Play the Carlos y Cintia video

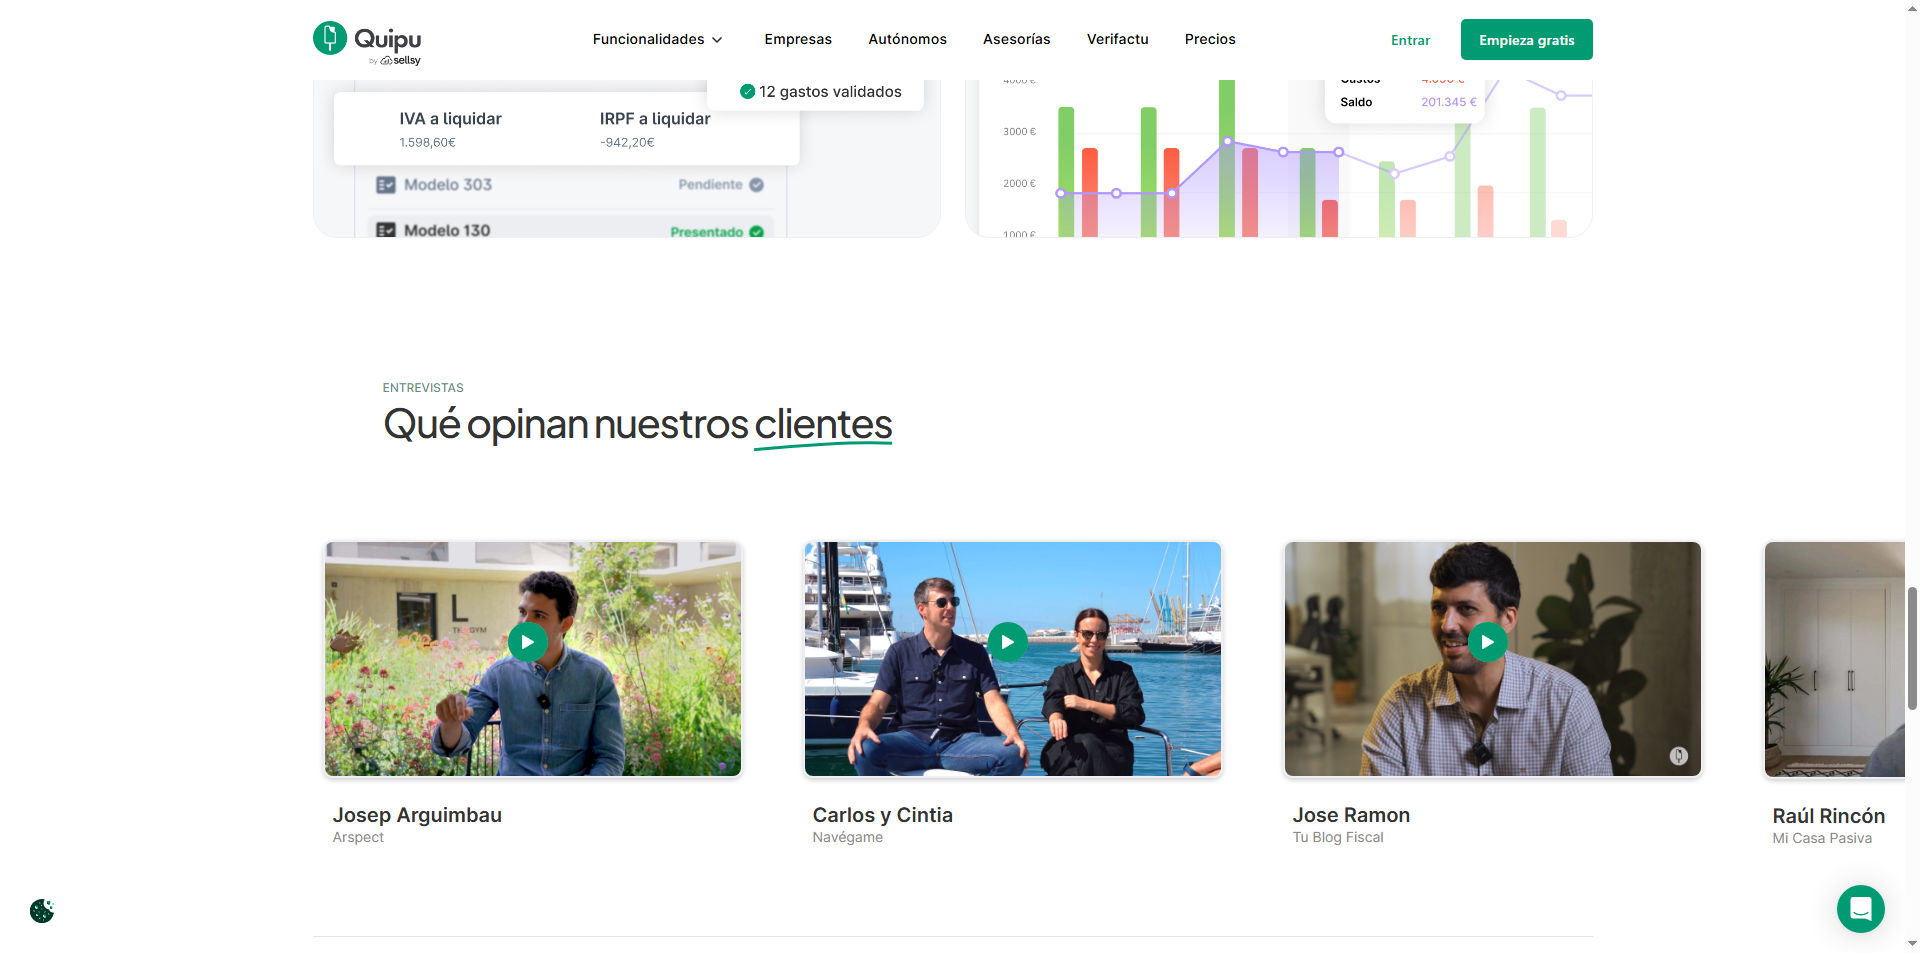(x=1007, y=642)
